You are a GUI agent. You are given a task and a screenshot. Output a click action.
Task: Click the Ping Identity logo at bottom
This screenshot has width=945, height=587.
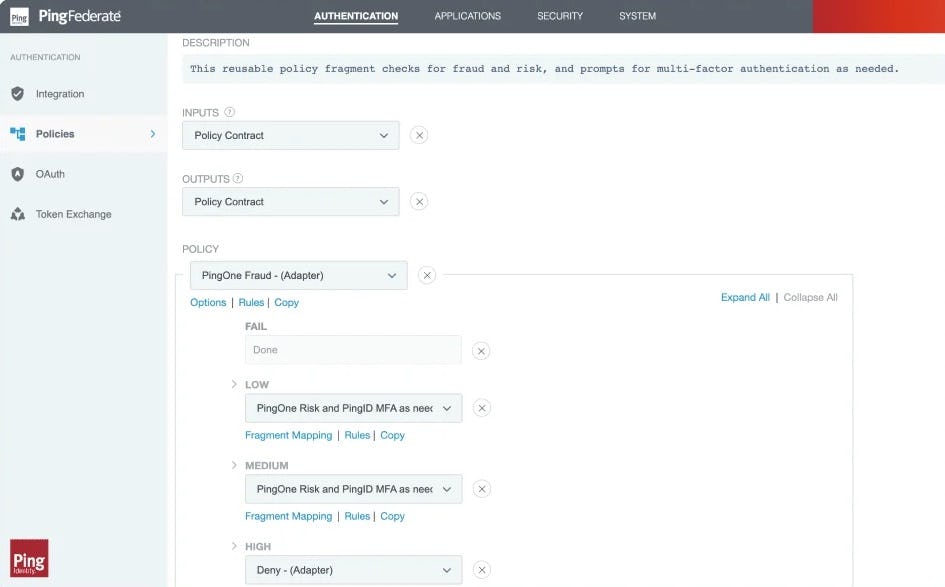[x=29, y=559]
